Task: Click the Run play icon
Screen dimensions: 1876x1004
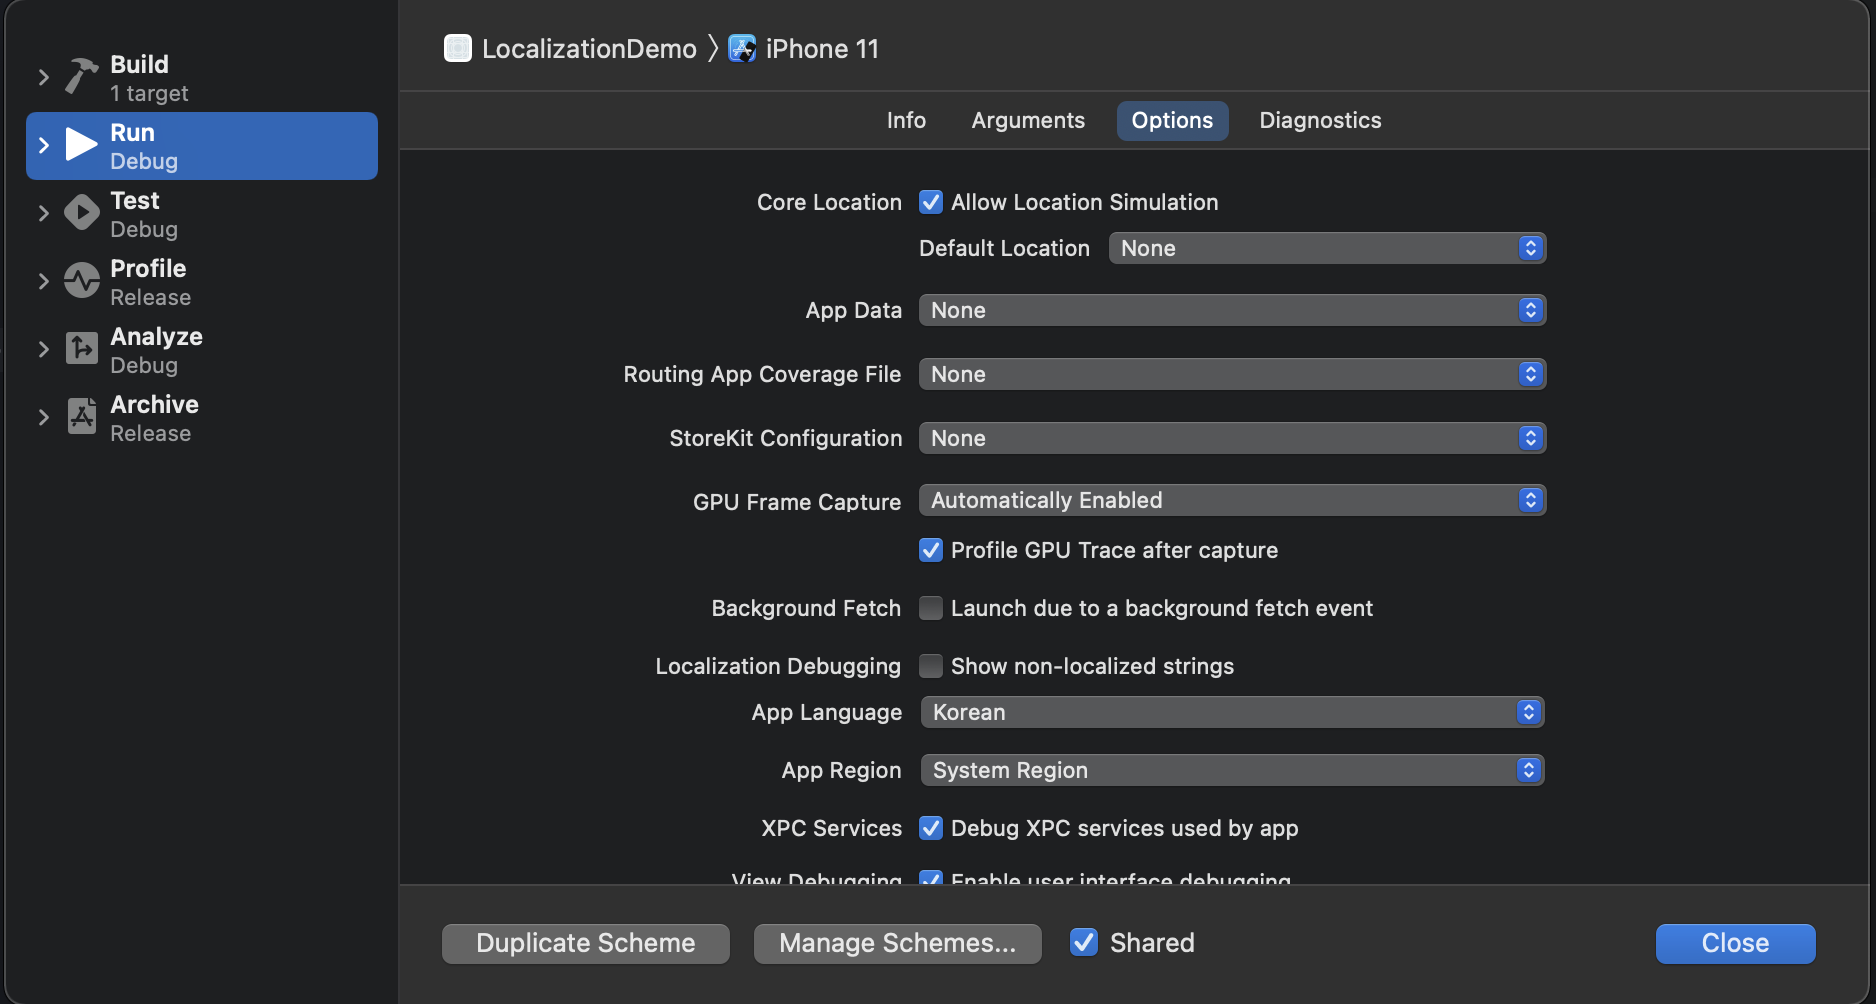Action: click(x=81, y=144)
